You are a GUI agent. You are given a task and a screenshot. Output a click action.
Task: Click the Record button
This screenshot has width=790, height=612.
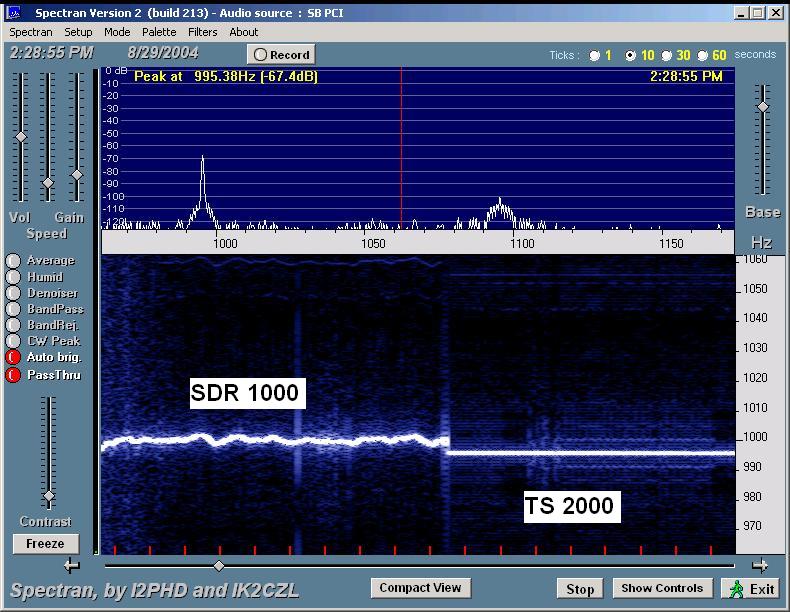click(281, 54)
